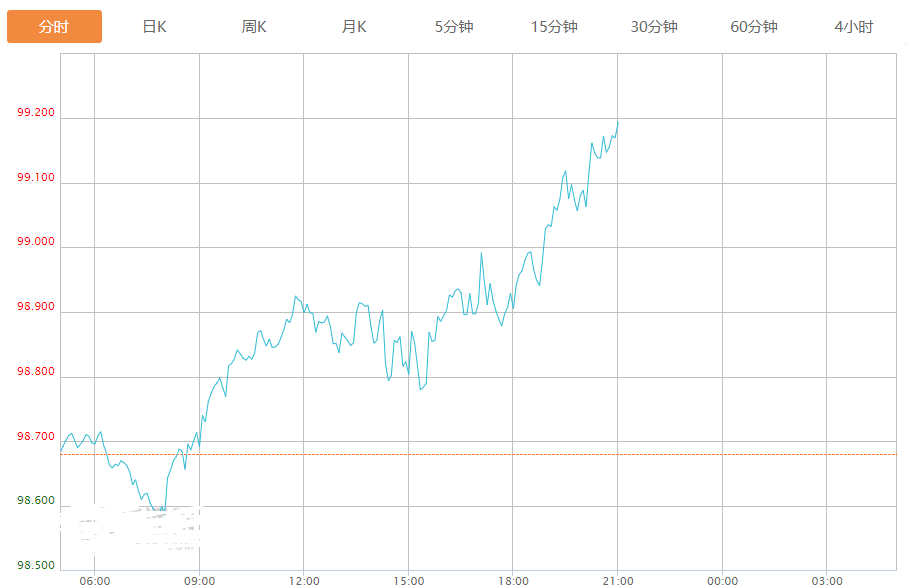Switch to the 4小时 chart tab
Viewport: 907px width, 588px height.
point(853,27)
